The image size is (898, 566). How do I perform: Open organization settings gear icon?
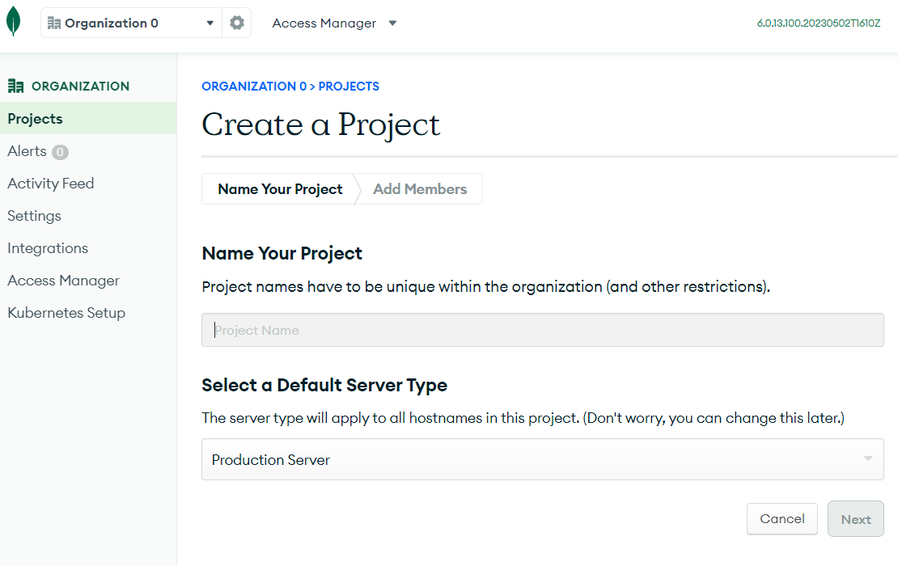pos(237,23)
